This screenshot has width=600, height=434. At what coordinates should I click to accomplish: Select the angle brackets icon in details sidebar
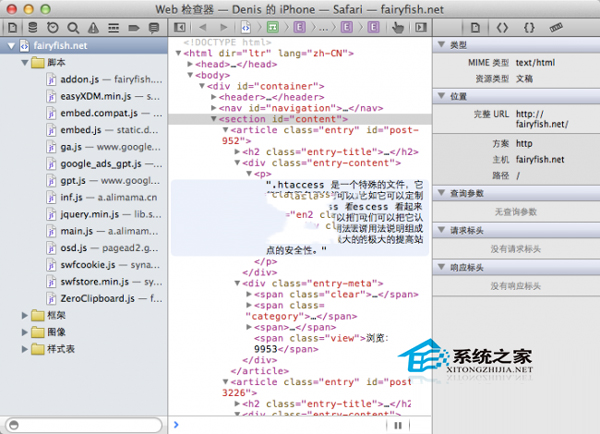(503, 26)
